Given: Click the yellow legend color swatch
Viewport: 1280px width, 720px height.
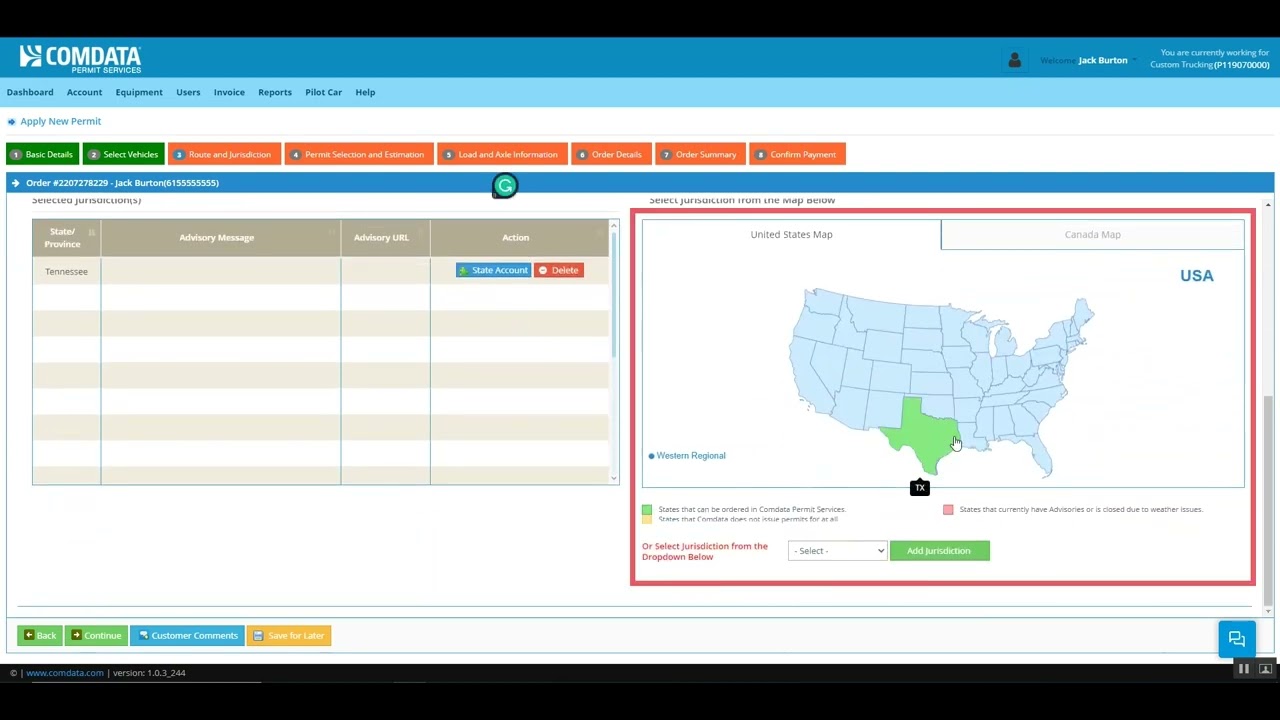Looking at the screenshot, I should pos(647,519).
